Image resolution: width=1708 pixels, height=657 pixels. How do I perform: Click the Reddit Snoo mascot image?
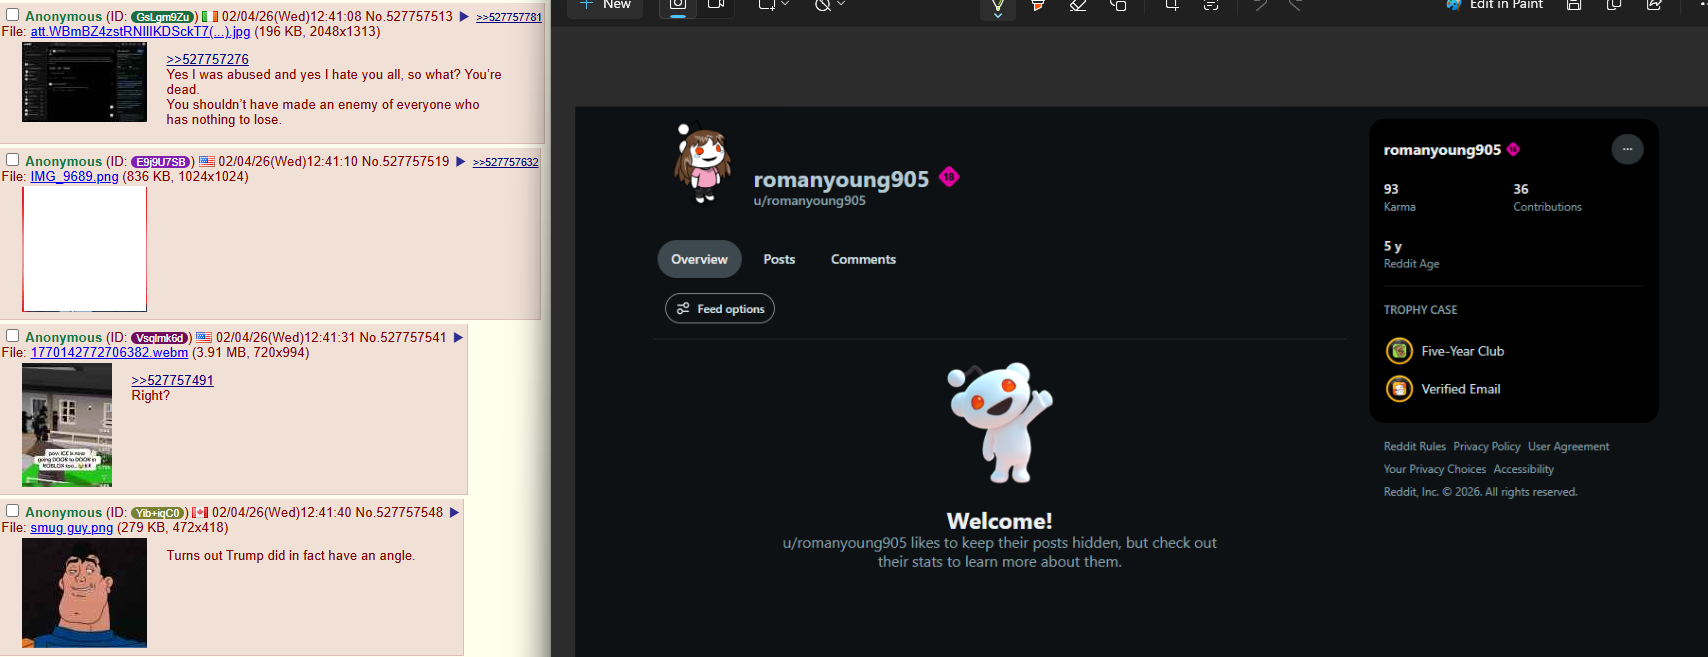(x=1000, y=422)
